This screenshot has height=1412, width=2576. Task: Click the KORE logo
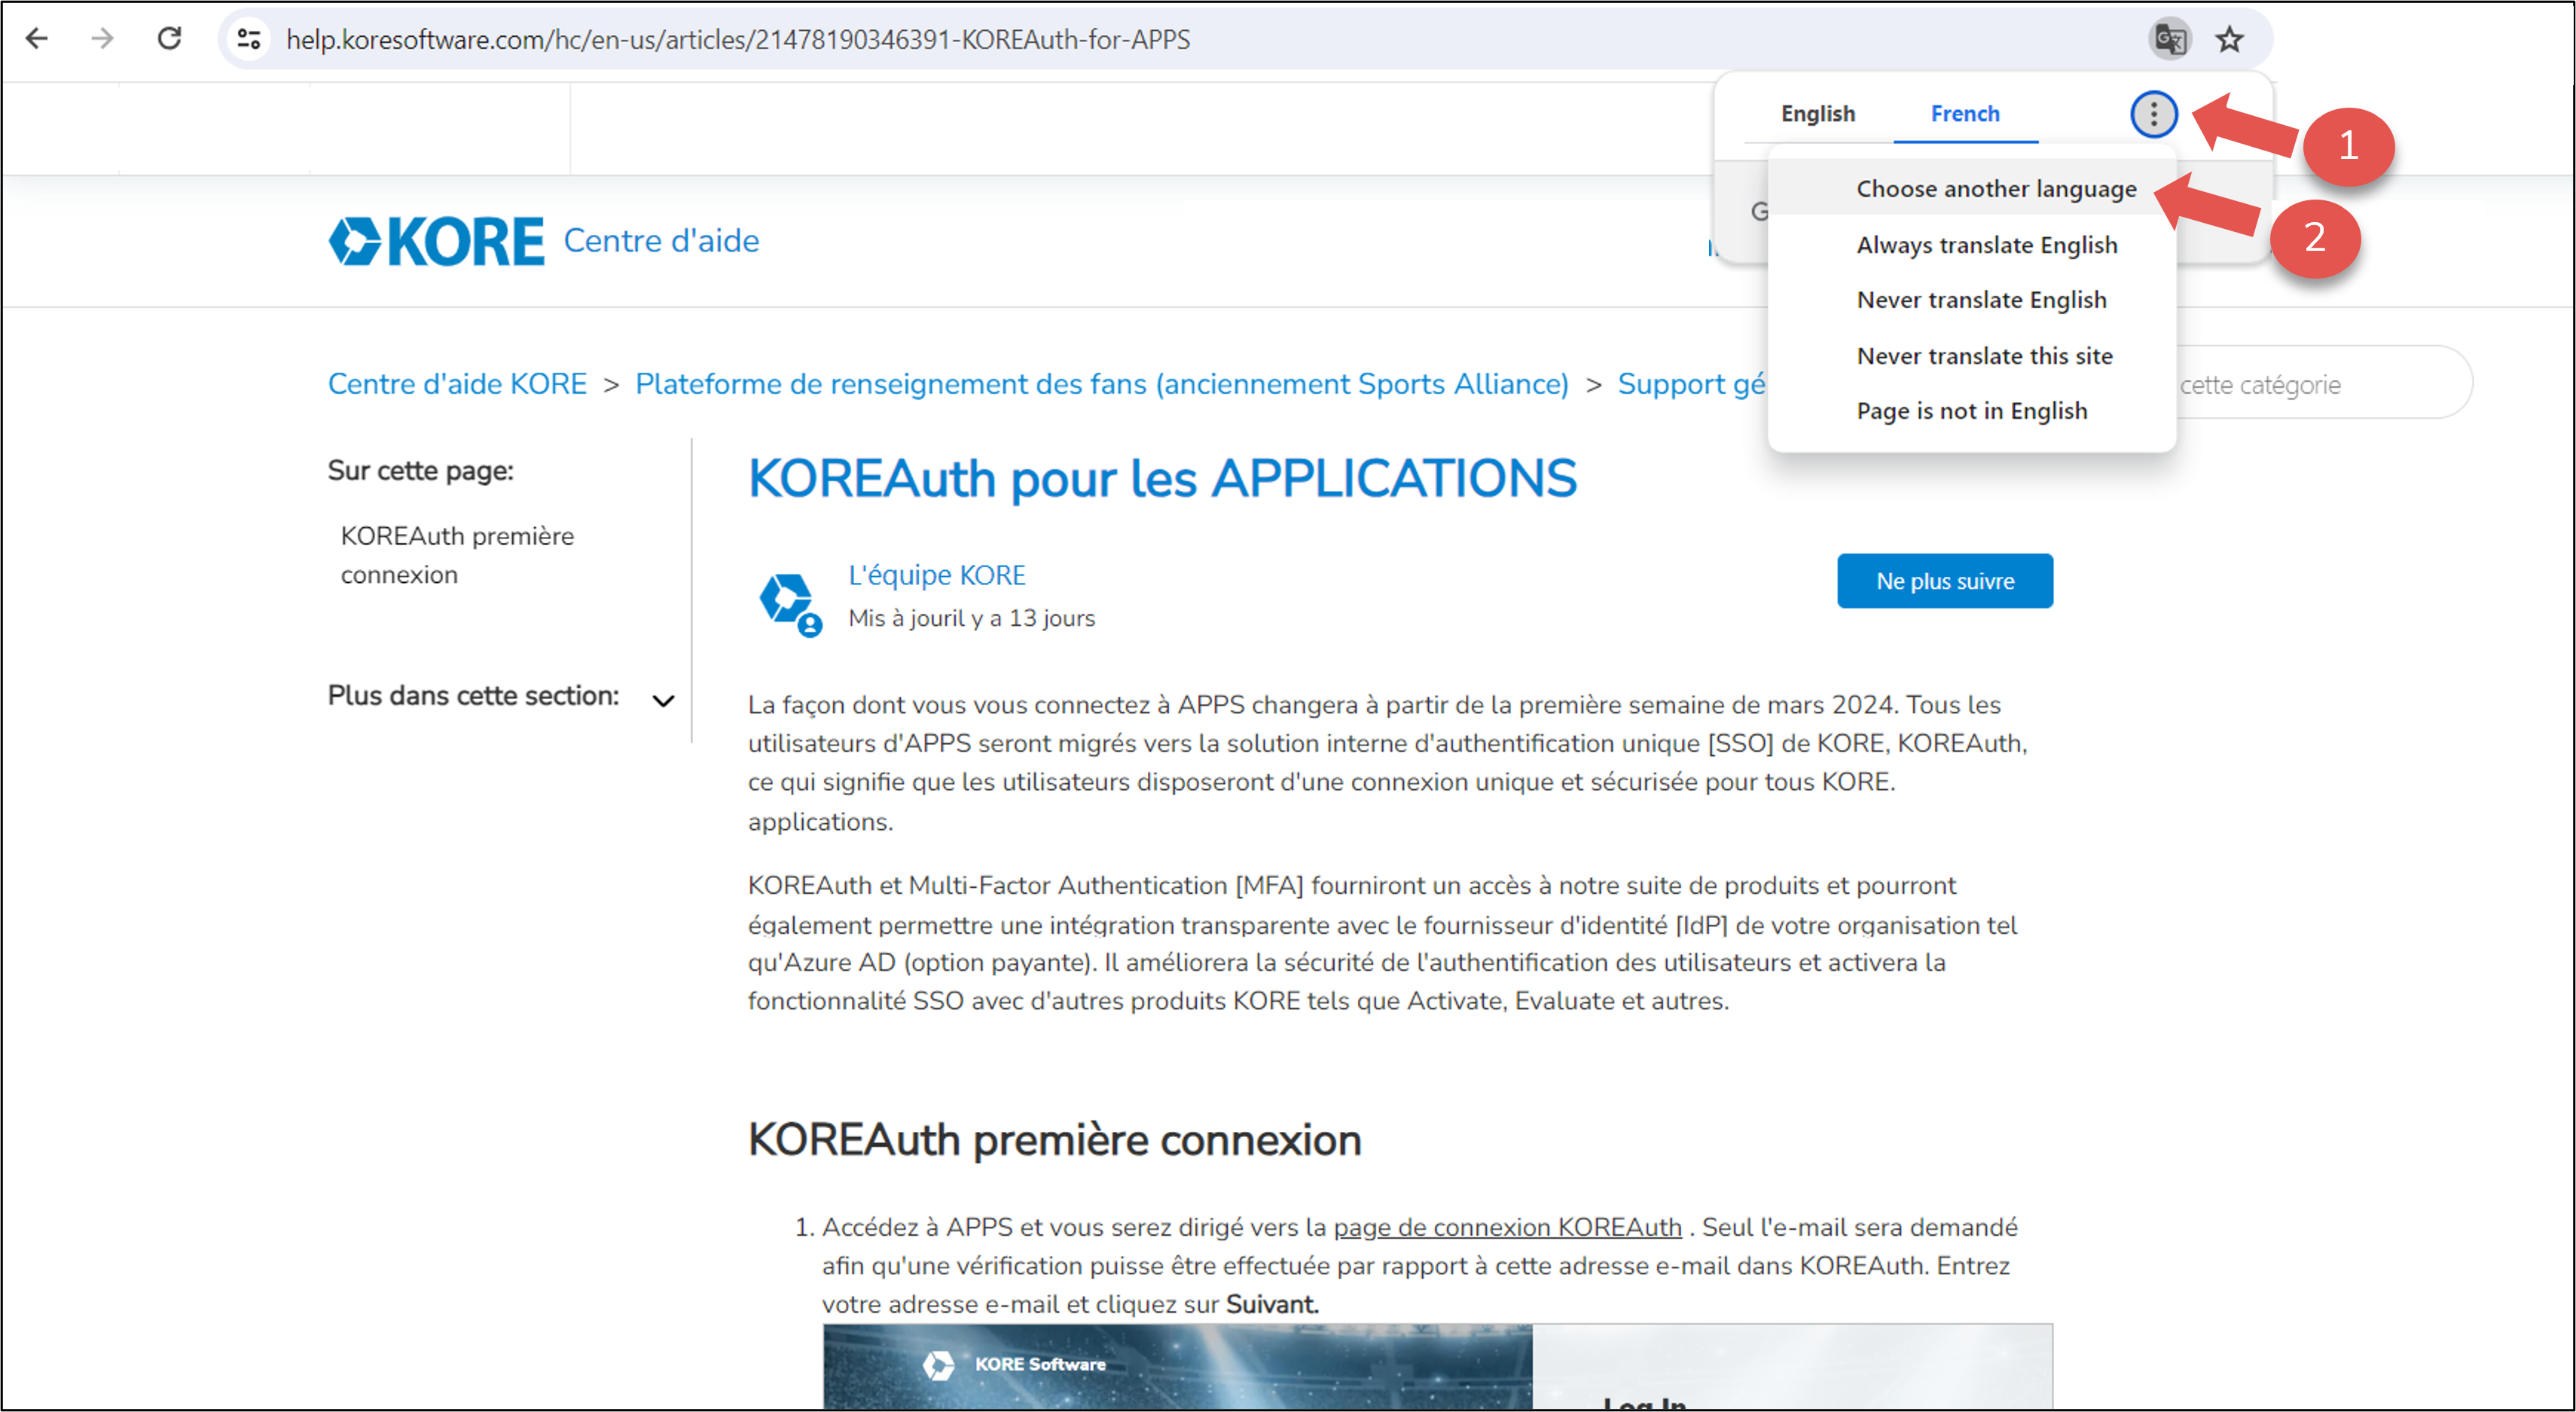tap(436, 241)
